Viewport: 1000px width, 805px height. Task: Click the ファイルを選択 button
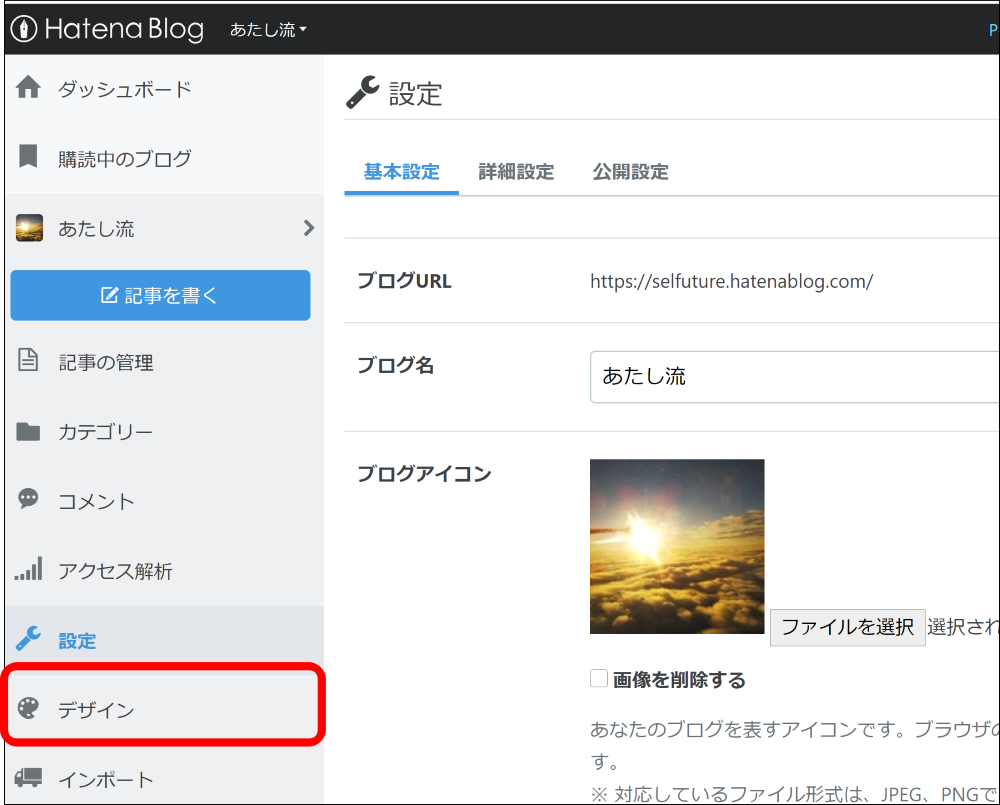click(x=847, y=627)
